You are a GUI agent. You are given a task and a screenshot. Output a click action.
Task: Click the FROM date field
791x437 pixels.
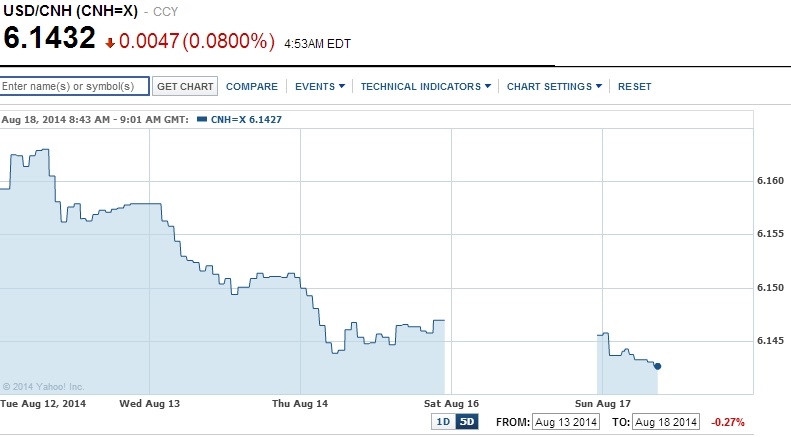tap(566, 422)
